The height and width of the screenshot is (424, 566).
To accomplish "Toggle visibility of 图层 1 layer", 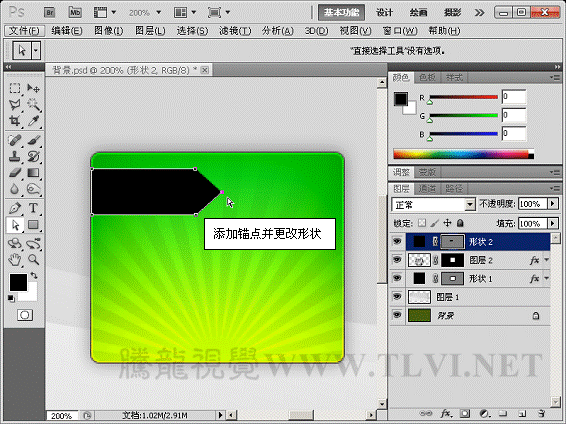I will [x=397, y=297].
